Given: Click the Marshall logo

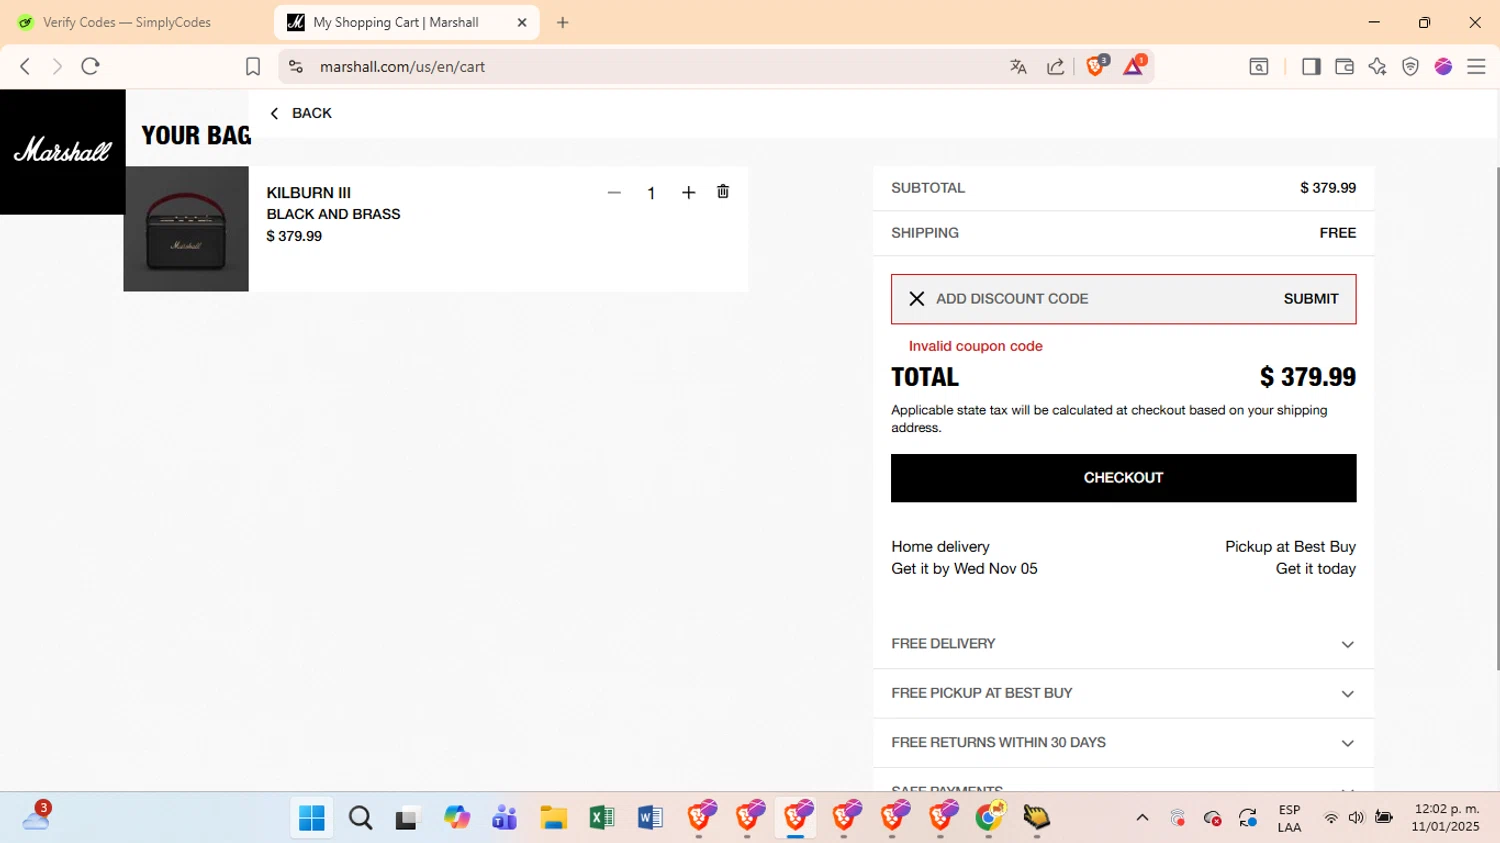Looking at the screenshot, I should coord(62,151).
